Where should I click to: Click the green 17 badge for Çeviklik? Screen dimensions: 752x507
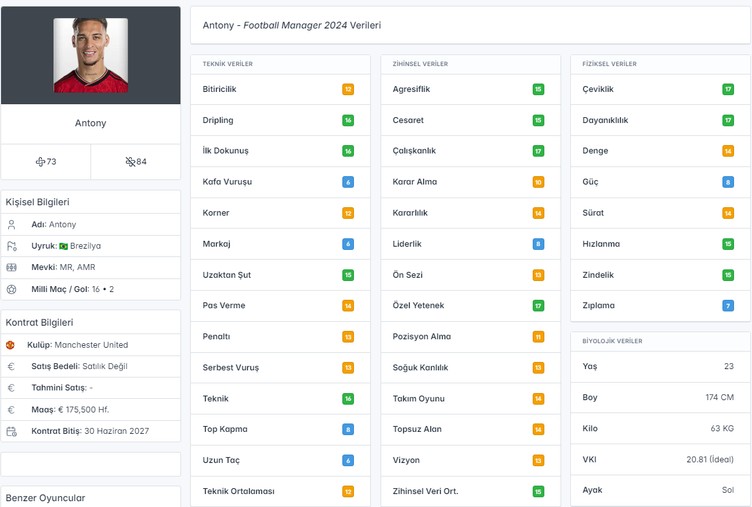728,89
